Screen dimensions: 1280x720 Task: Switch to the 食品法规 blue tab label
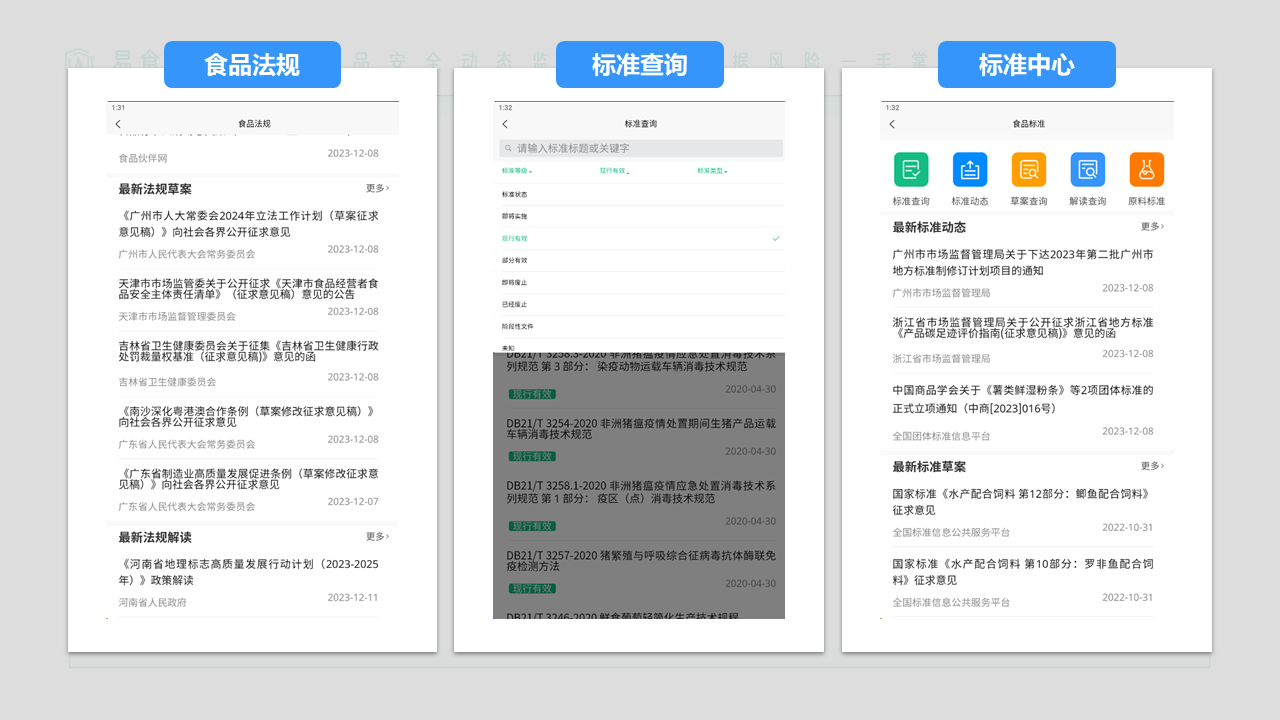(x=252, y=65)
